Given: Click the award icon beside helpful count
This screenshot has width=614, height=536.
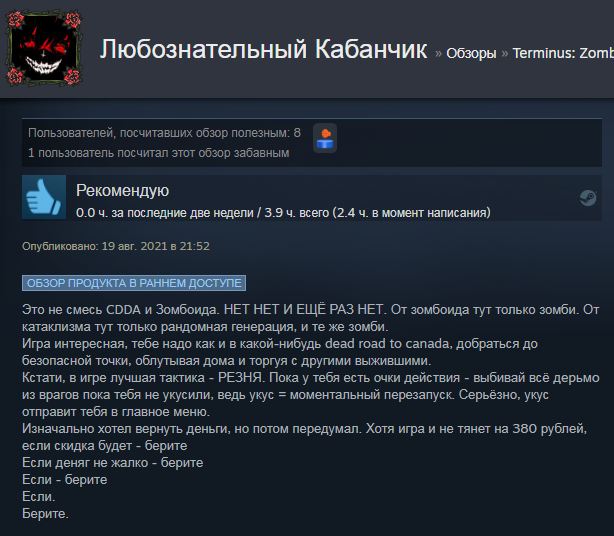Looking at the screenshot, I should tap(325, 138).
